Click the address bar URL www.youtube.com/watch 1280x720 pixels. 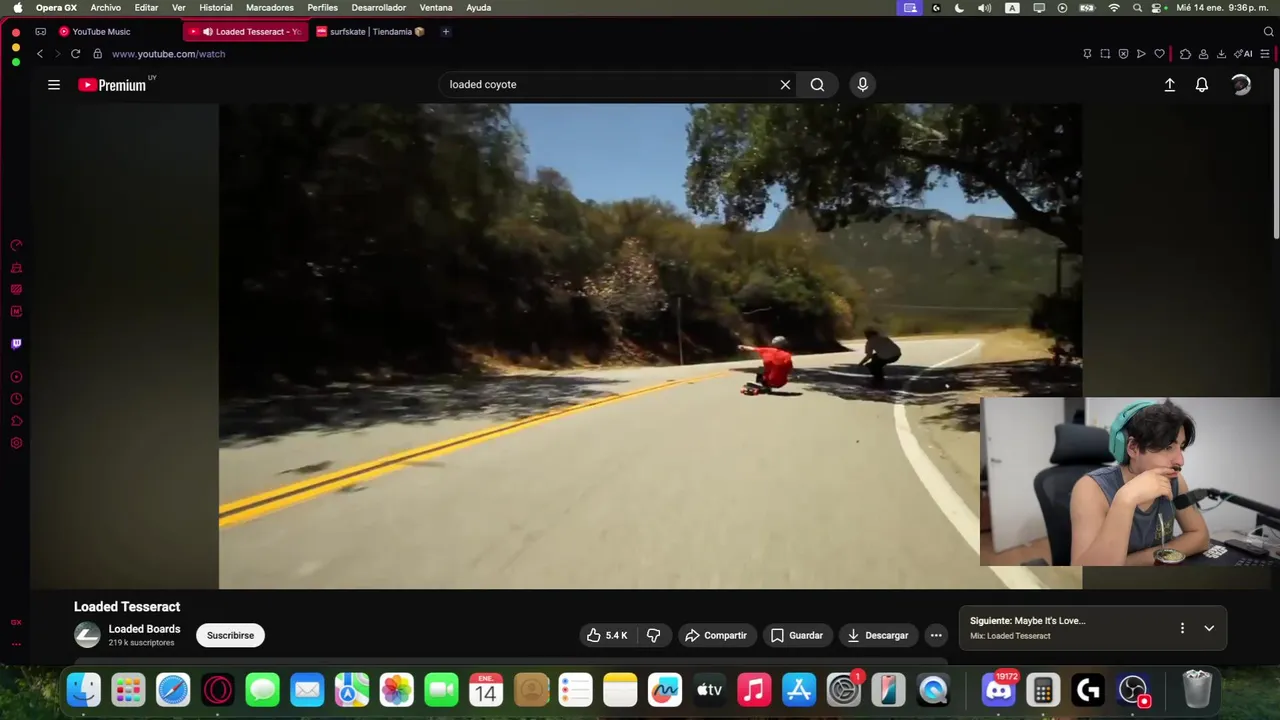coord(168,54)
